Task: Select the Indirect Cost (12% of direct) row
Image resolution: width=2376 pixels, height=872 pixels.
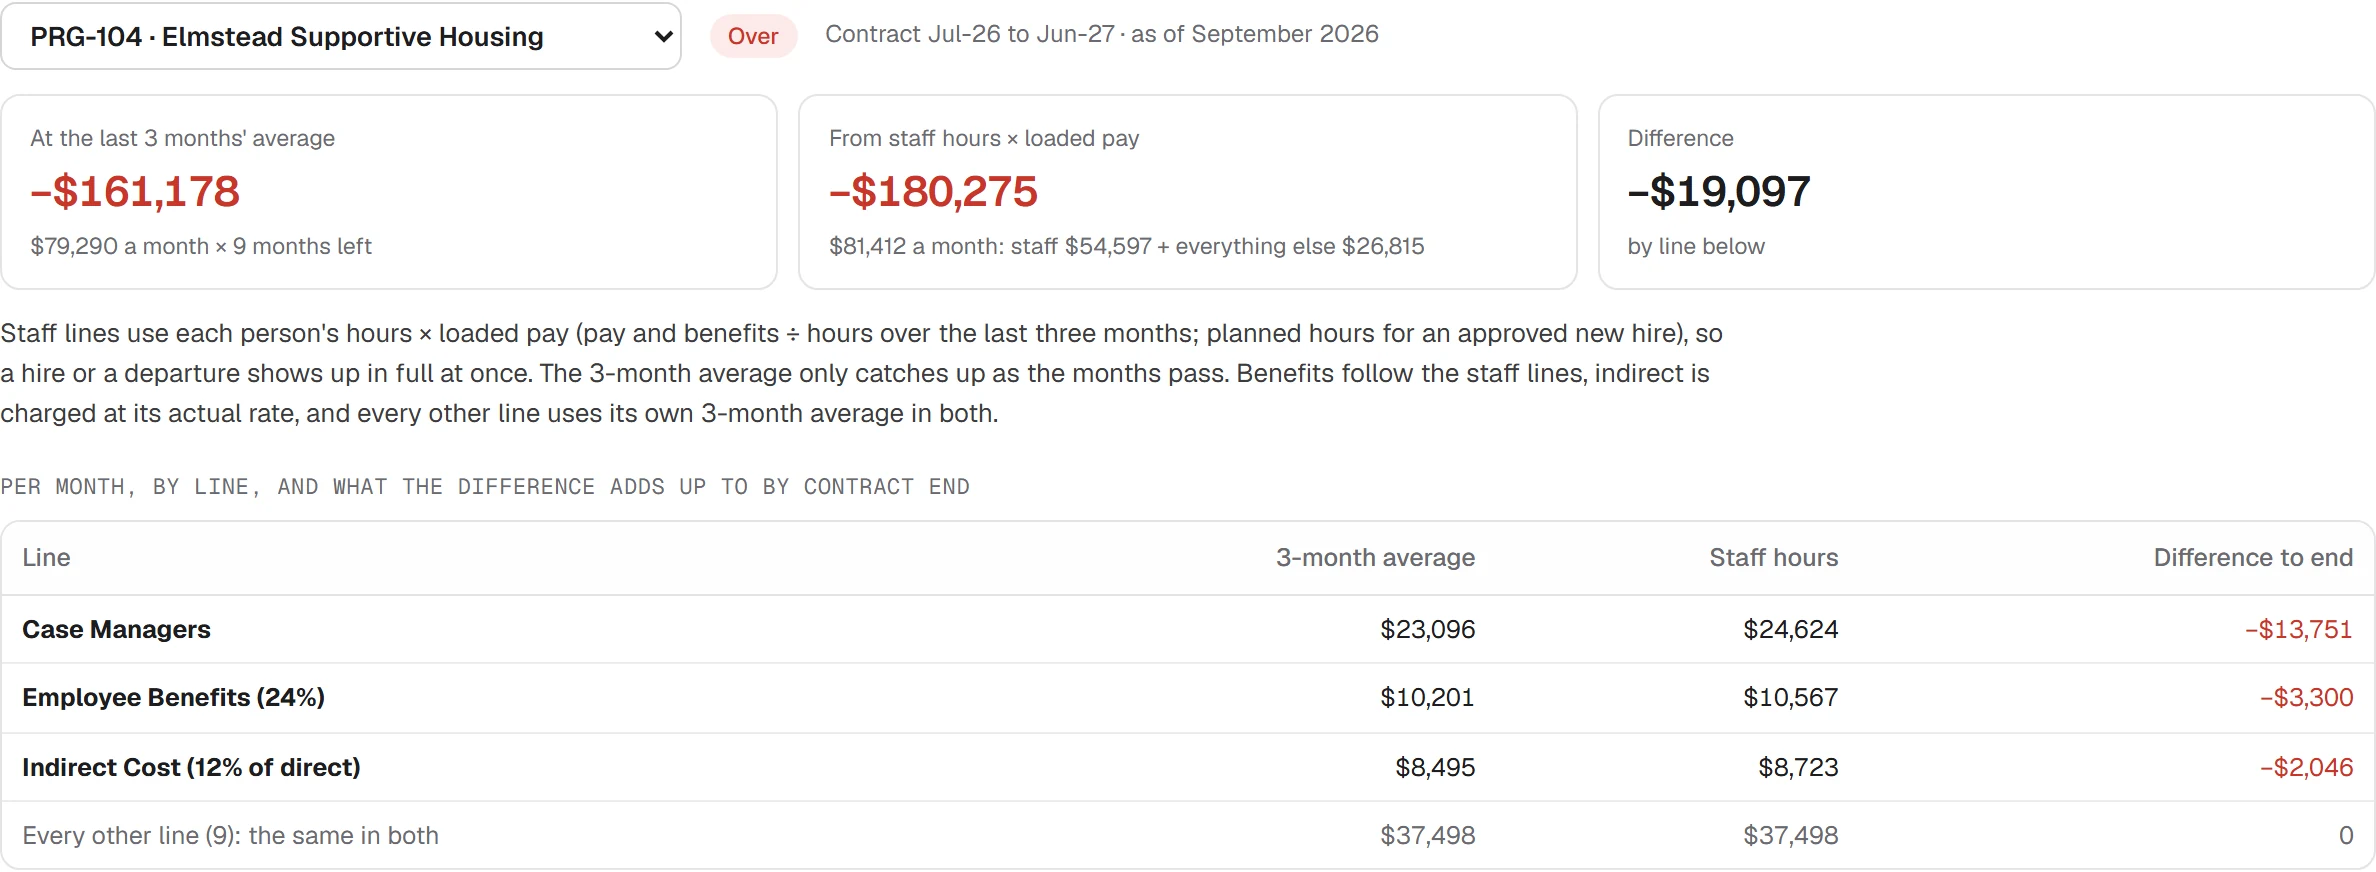Action: (1188, 767)
